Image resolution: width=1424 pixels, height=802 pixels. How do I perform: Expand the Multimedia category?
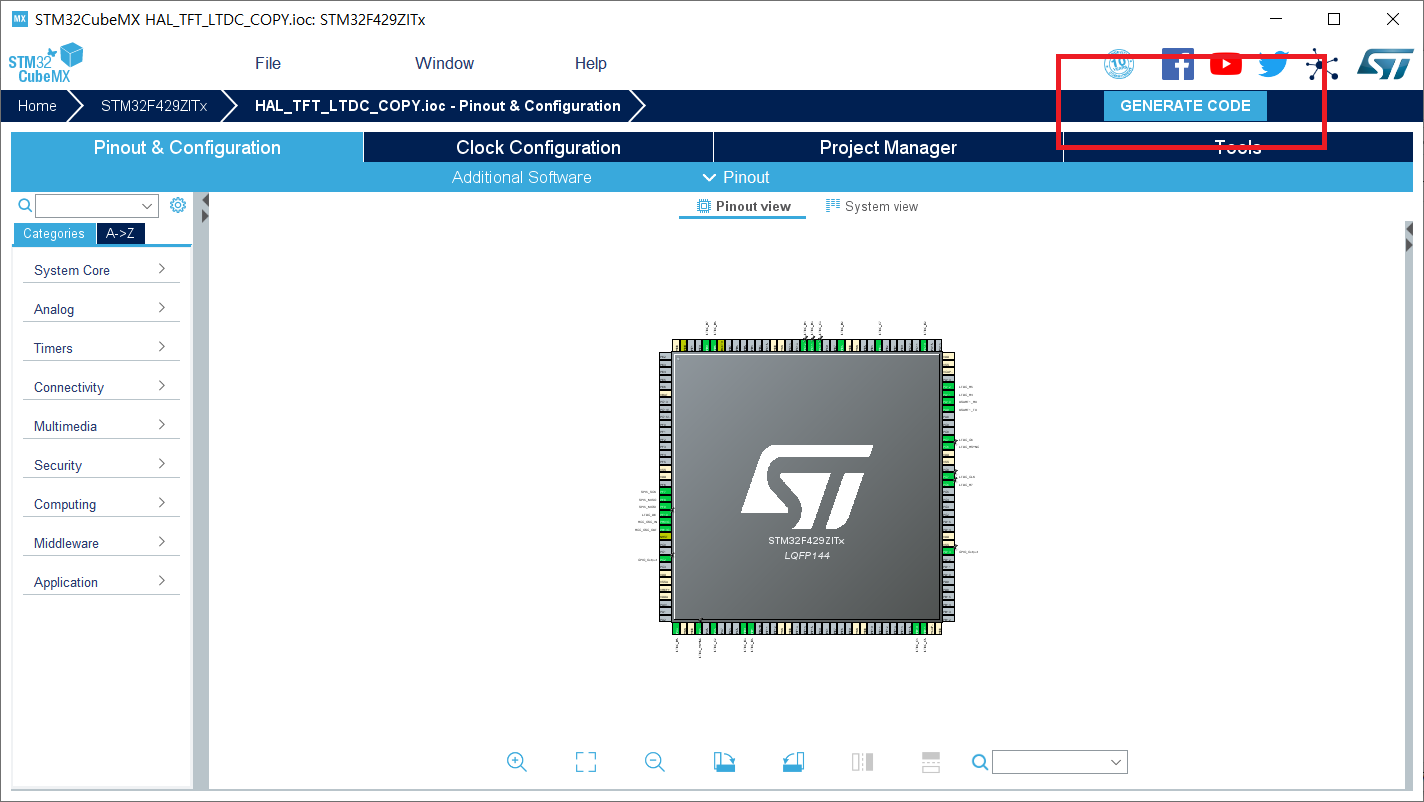tap(101, 426)
